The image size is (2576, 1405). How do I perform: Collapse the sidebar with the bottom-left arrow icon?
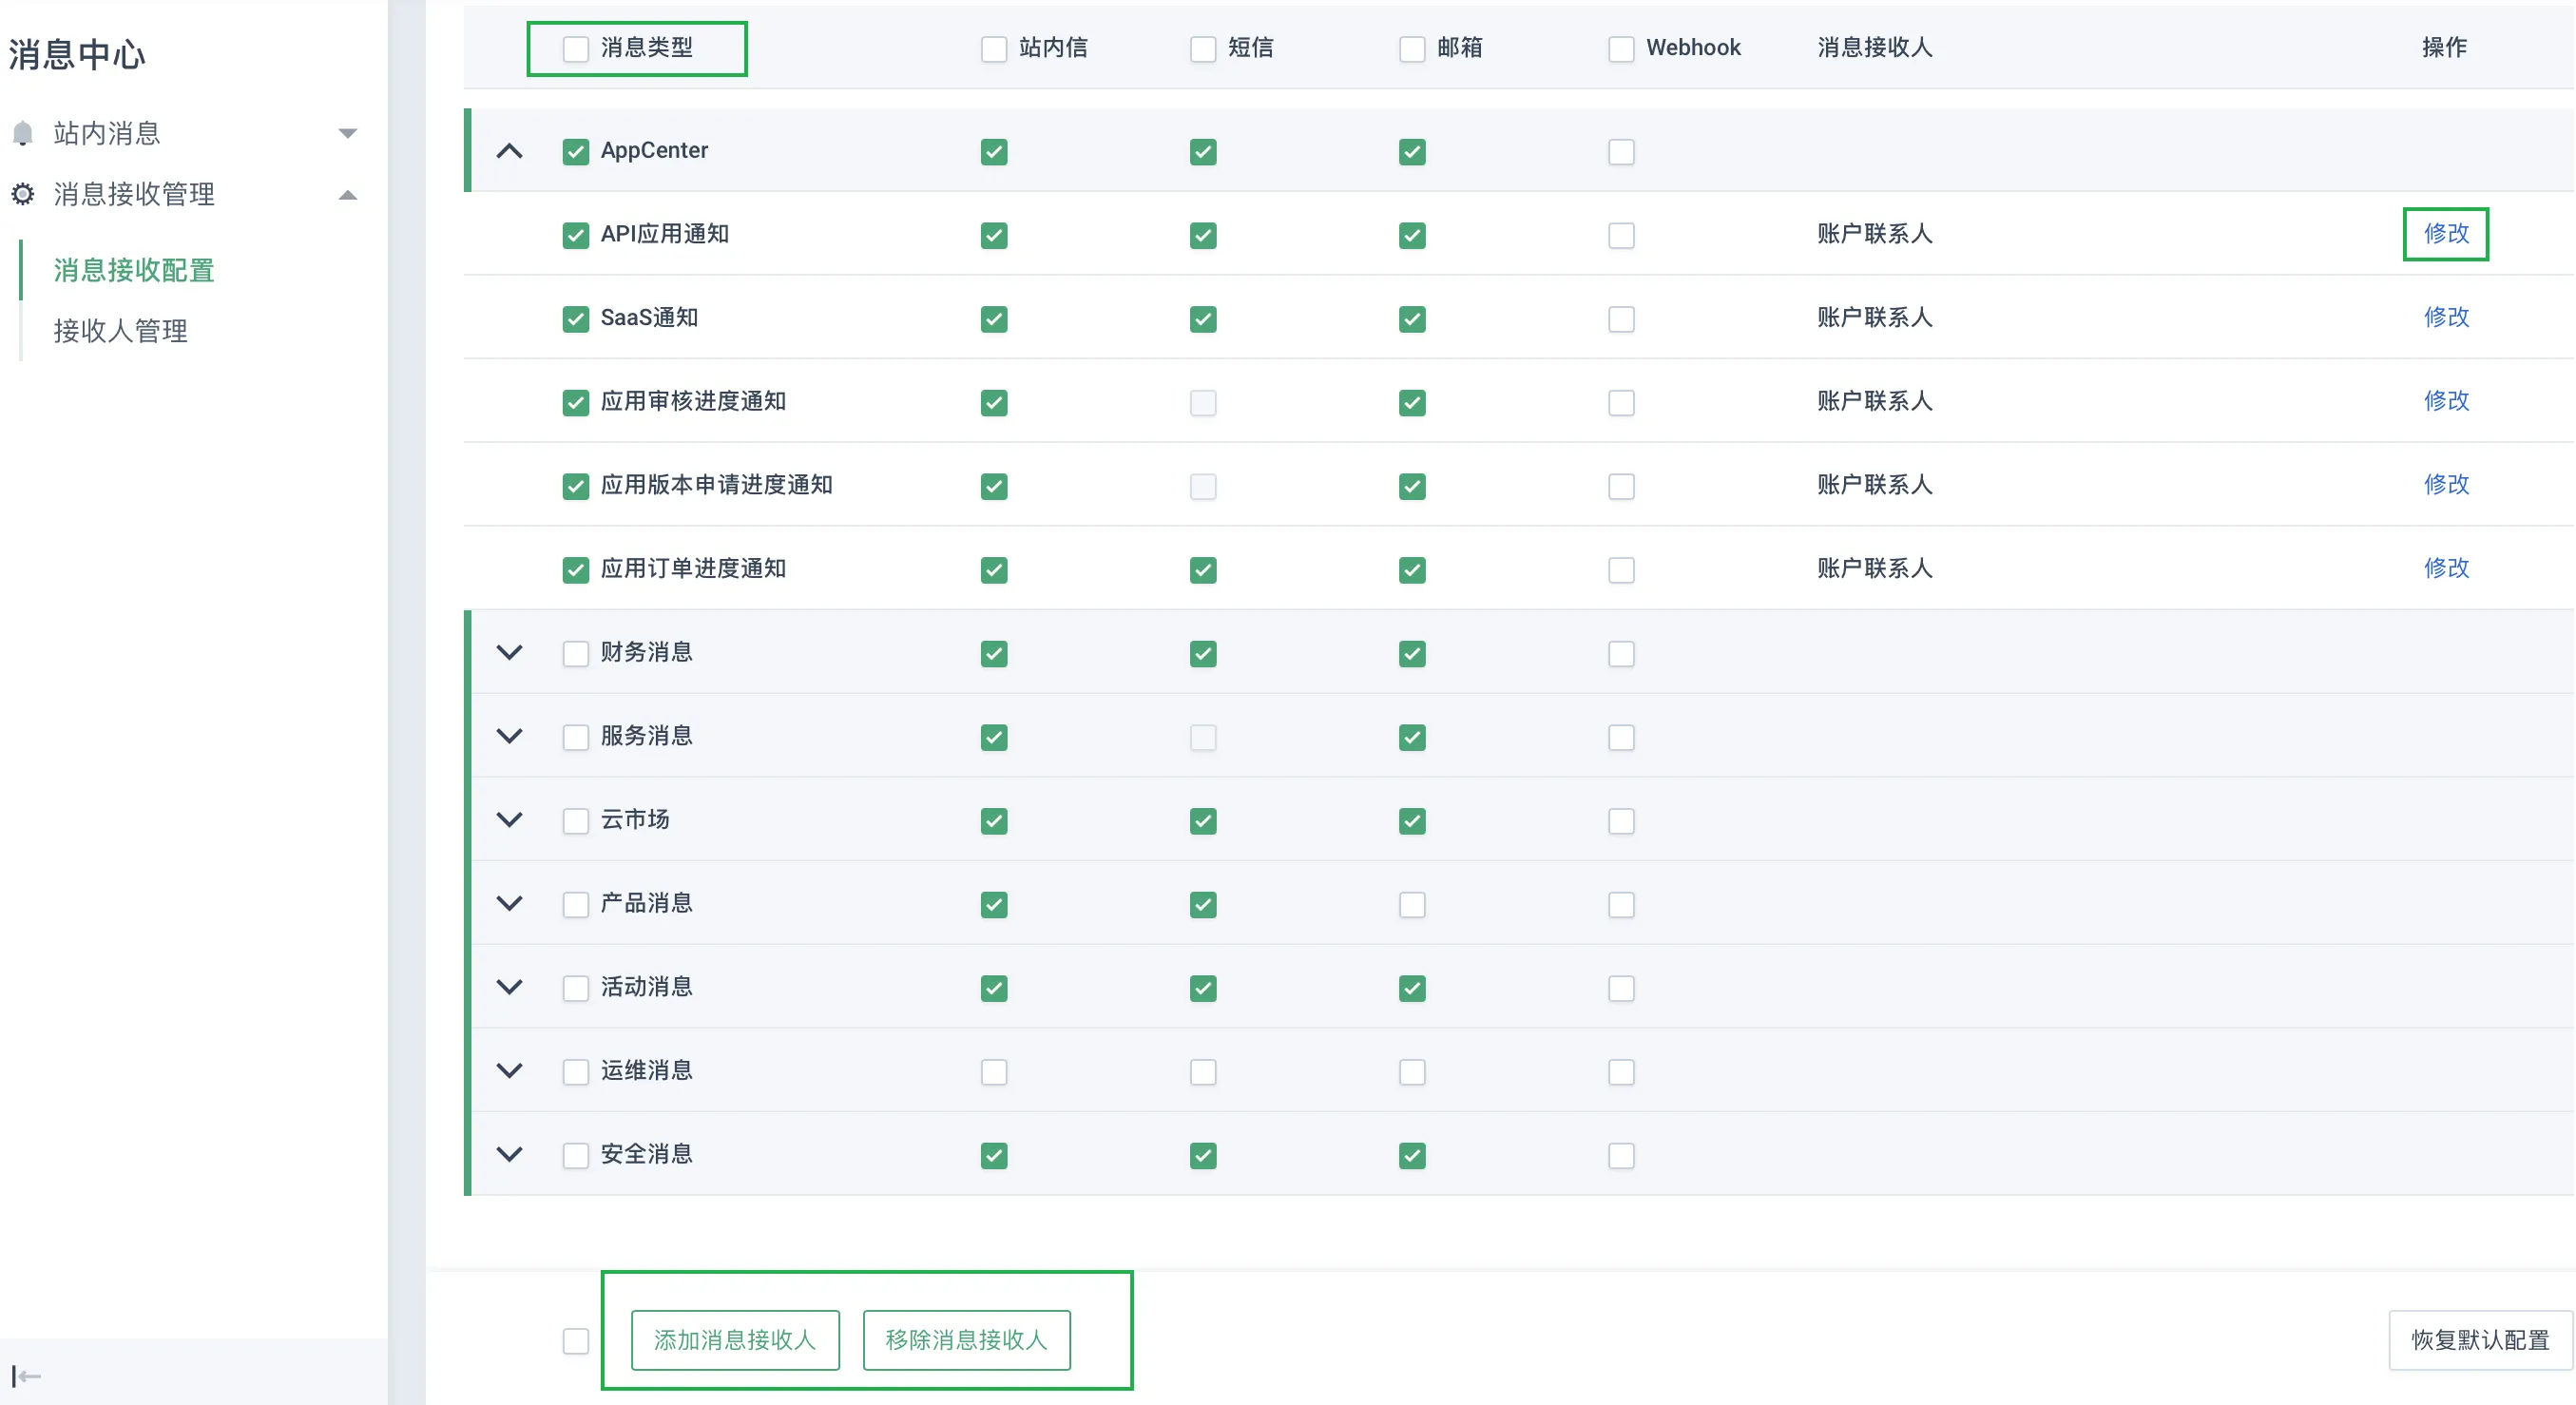26,1376
